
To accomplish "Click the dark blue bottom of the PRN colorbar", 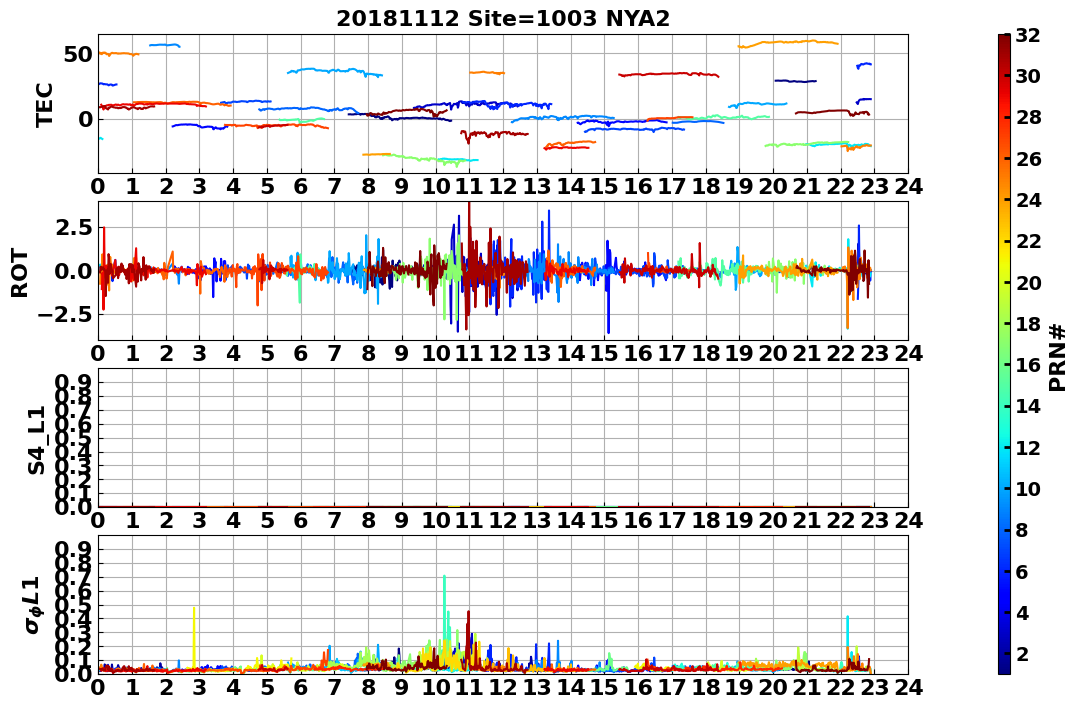I will [1004, 668].
